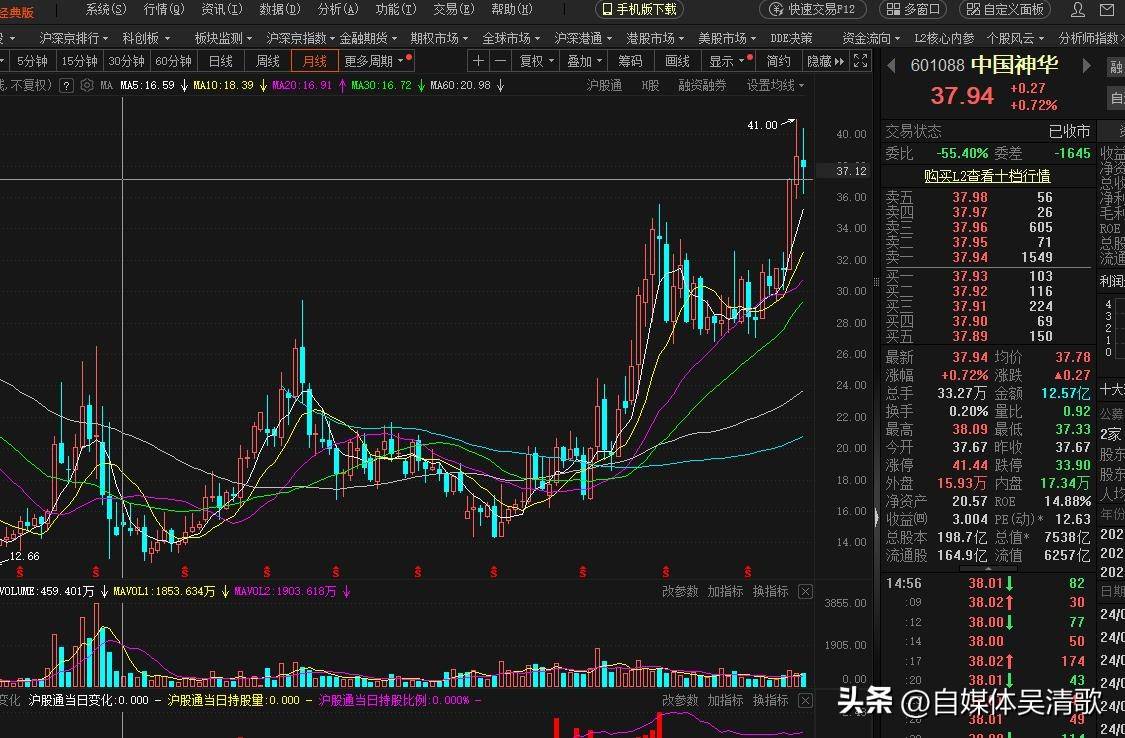Viewport: 1125px width, 738px height.
Task: Switch to 简约 simple mode
Action: tap(778, 61)
